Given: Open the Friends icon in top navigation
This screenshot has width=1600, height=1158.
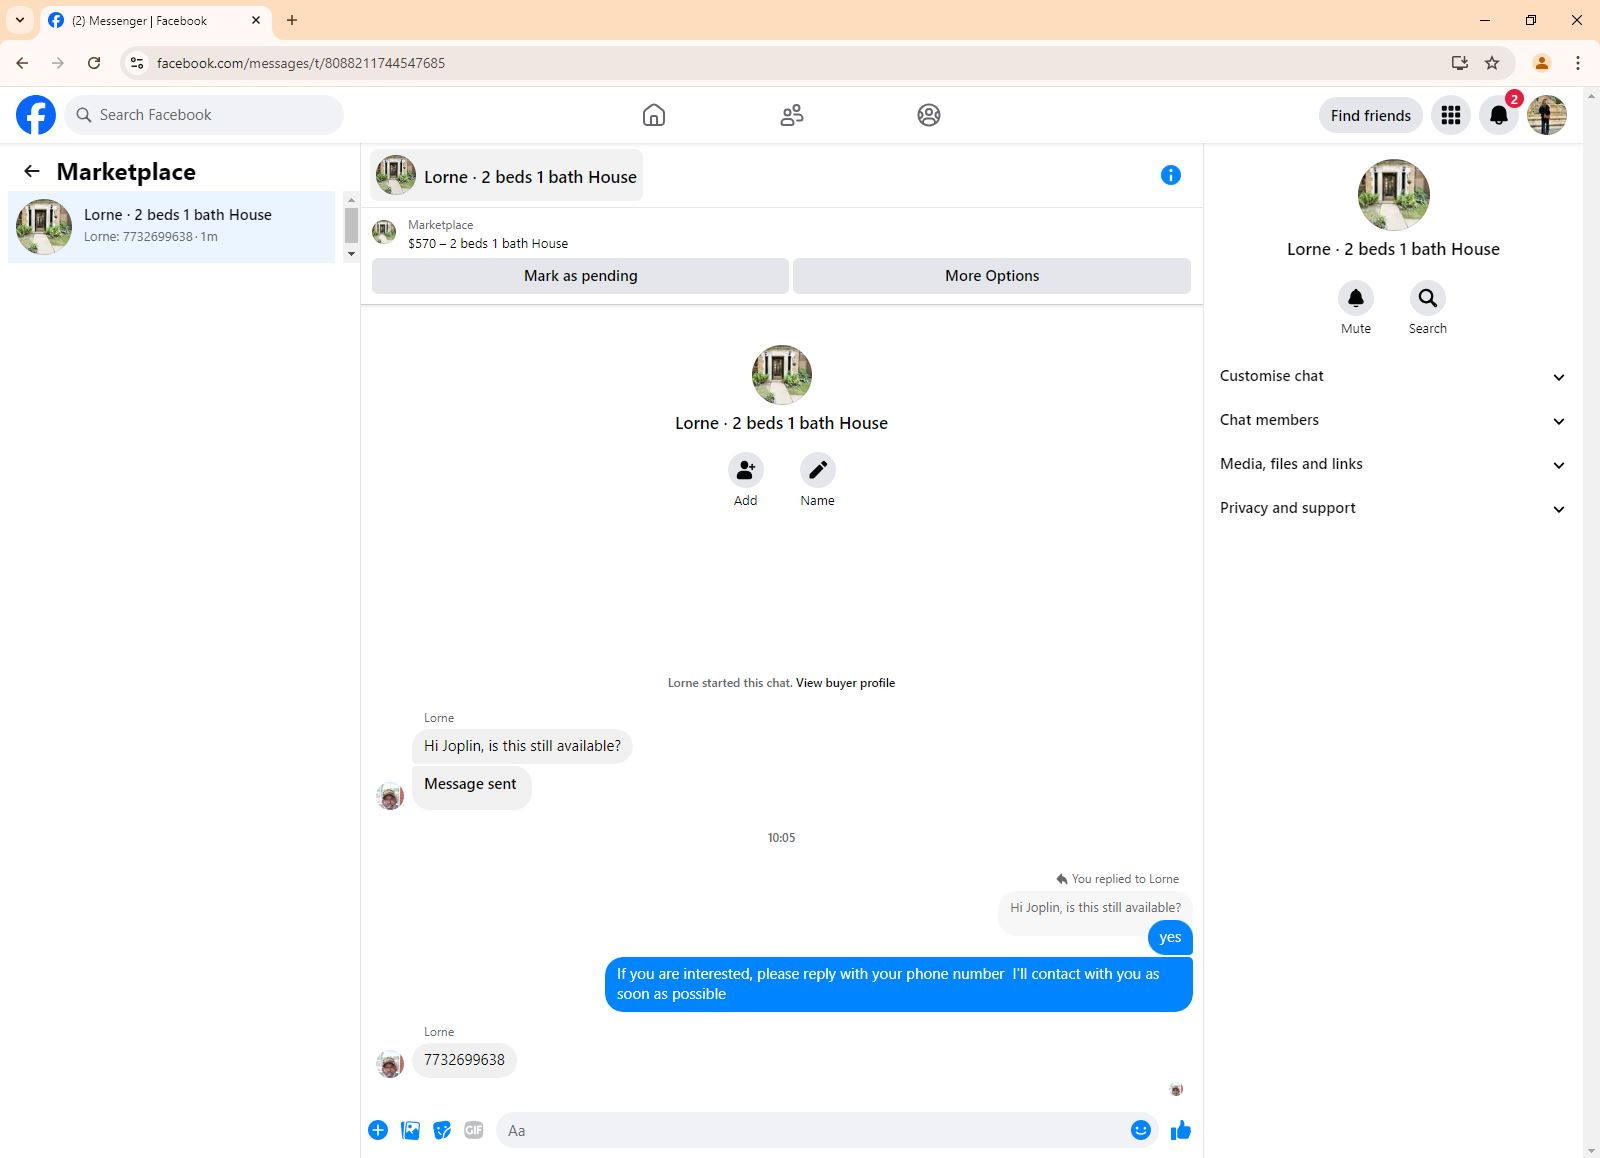Looking at the screenshot, I should [x=792, y=115].
